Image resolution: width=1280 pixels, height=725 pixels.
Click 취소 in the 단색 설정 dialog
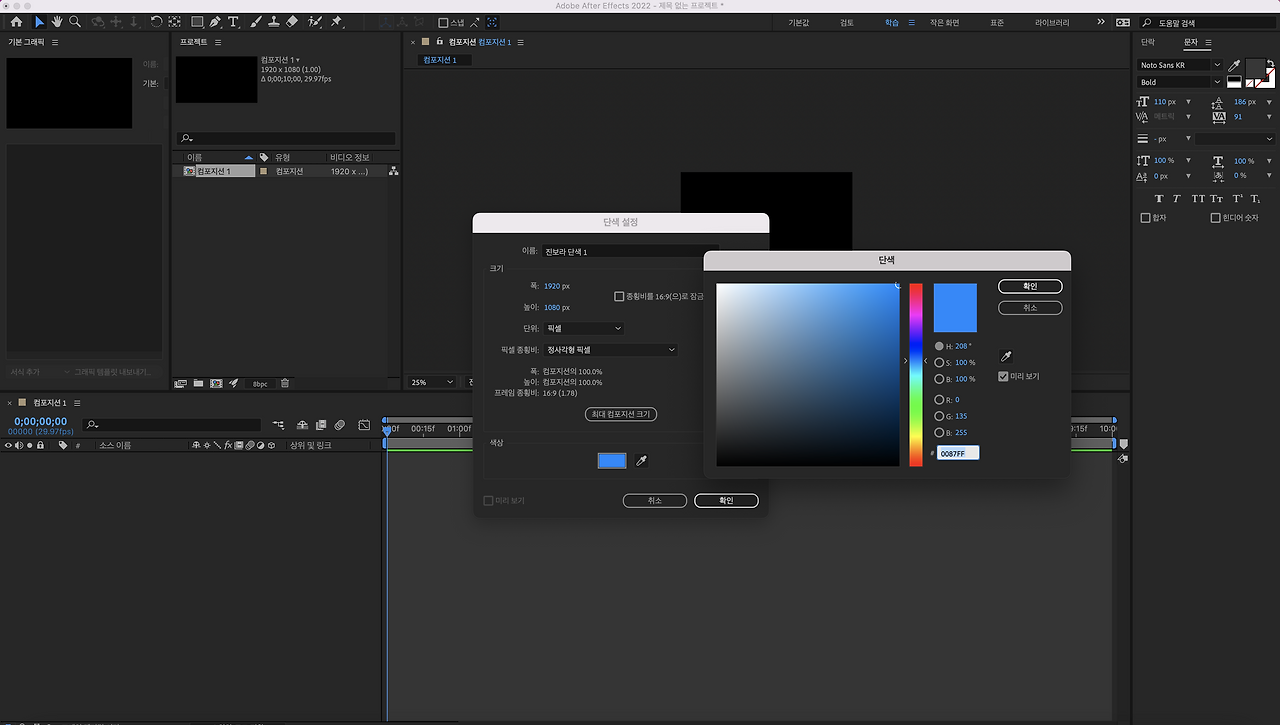tap(655, 500)
